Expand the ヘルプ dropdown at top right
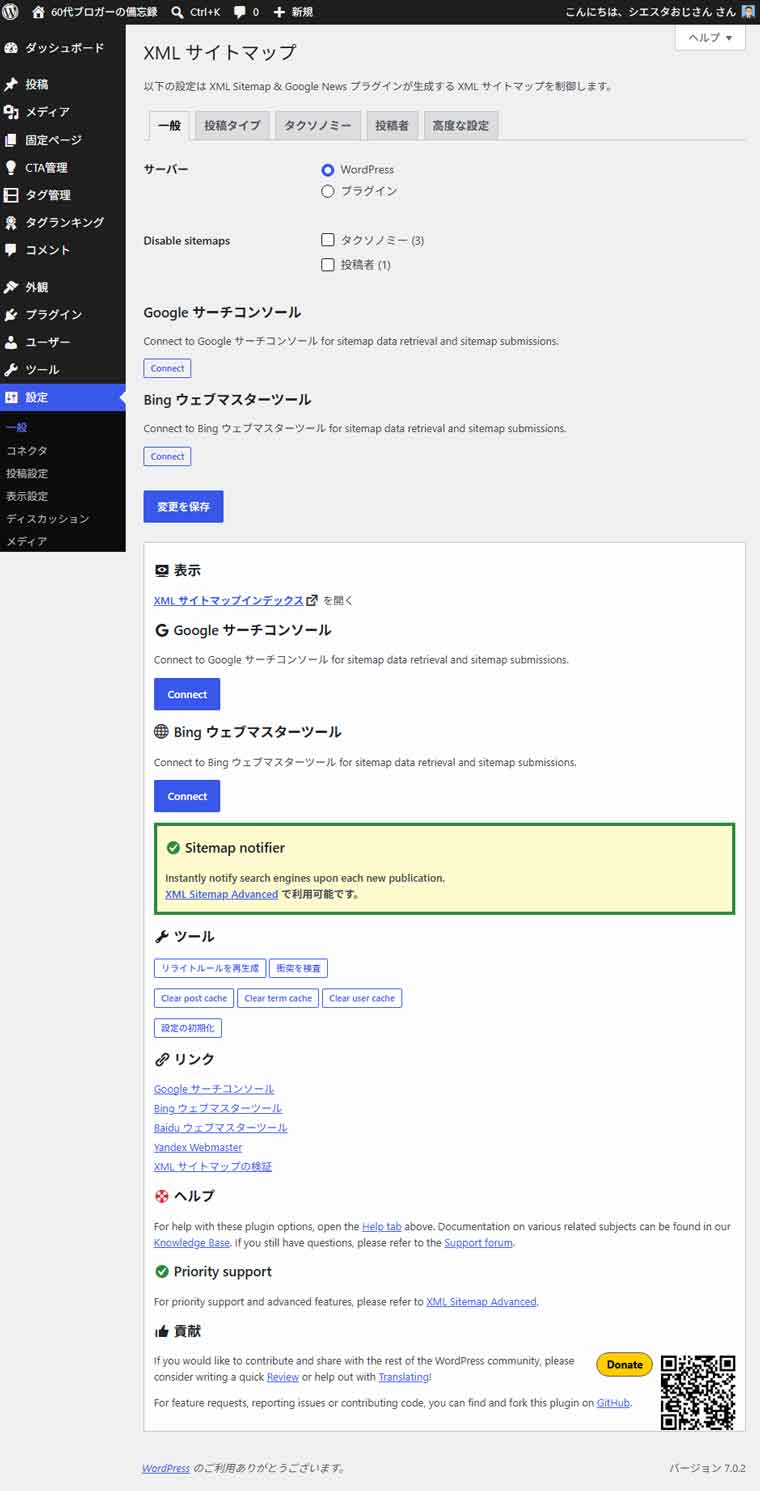The image size is (760, 1491). pyautogui.click(x=710, y=38)
